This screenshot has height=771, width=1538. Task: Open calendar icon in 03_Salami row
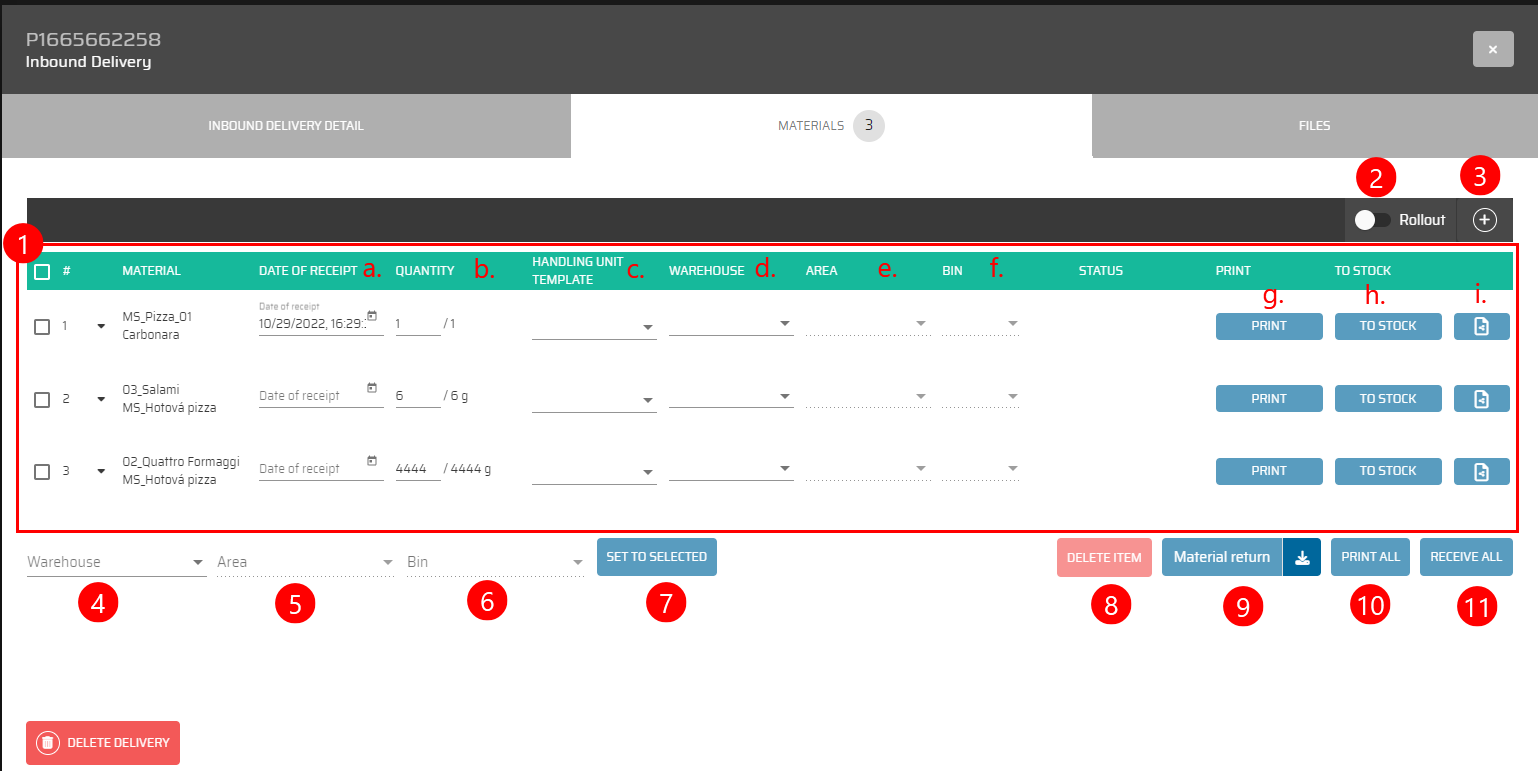tap(372, 388)
